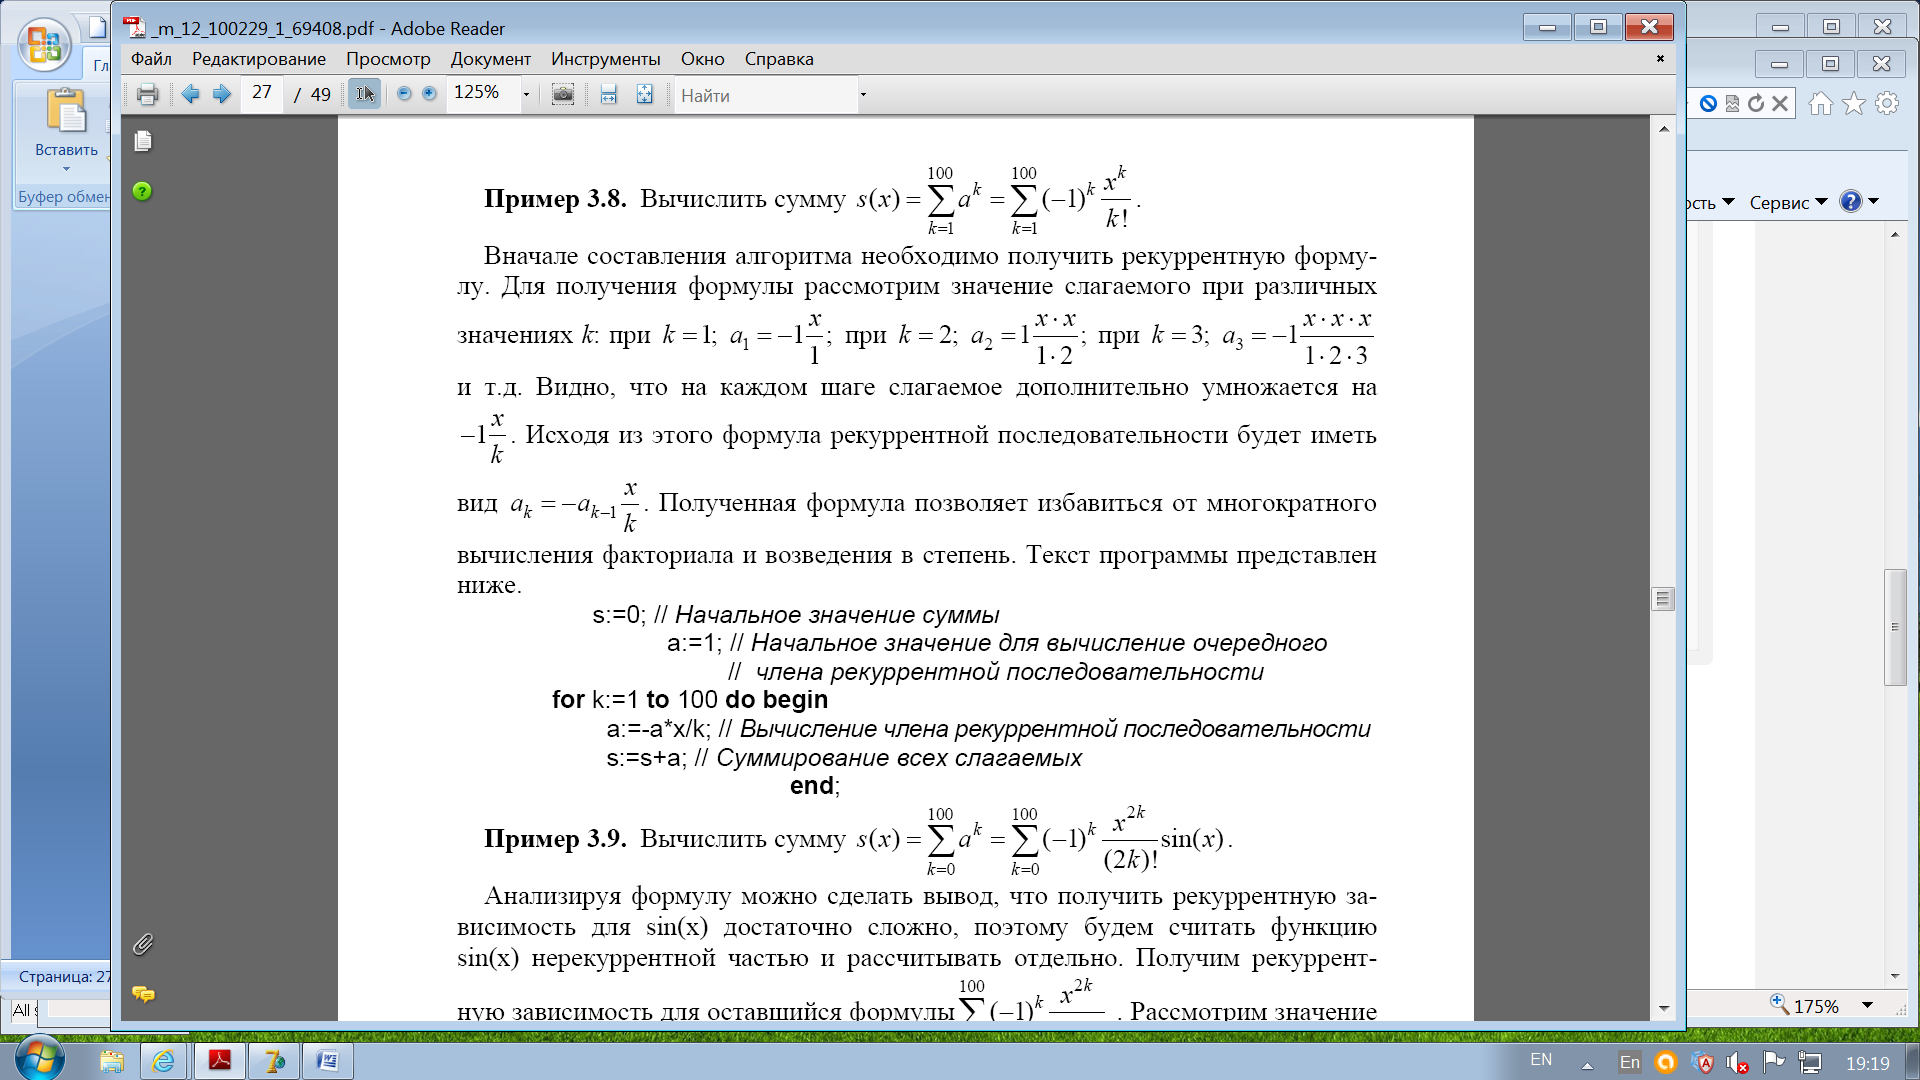Close the document with the menu bar x

click(1660, 59)
